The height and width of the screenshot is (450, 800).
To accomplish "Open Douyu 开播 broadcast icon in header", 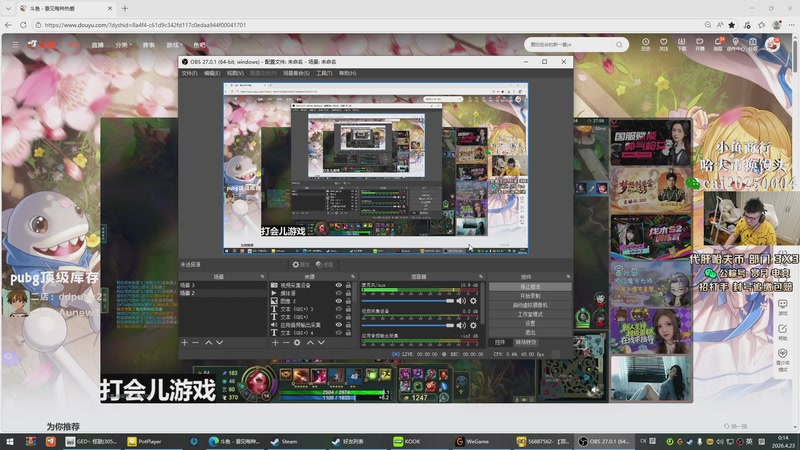I will tap(699, 44).
